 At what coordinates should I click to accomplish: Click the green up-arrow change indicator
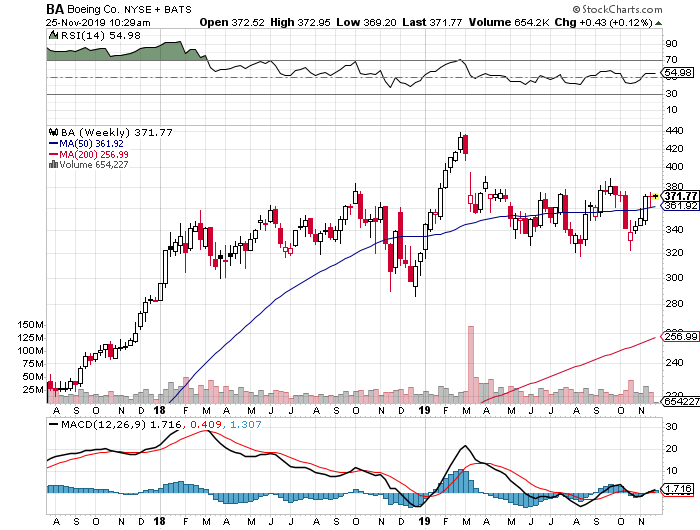(x=658, y=23)
